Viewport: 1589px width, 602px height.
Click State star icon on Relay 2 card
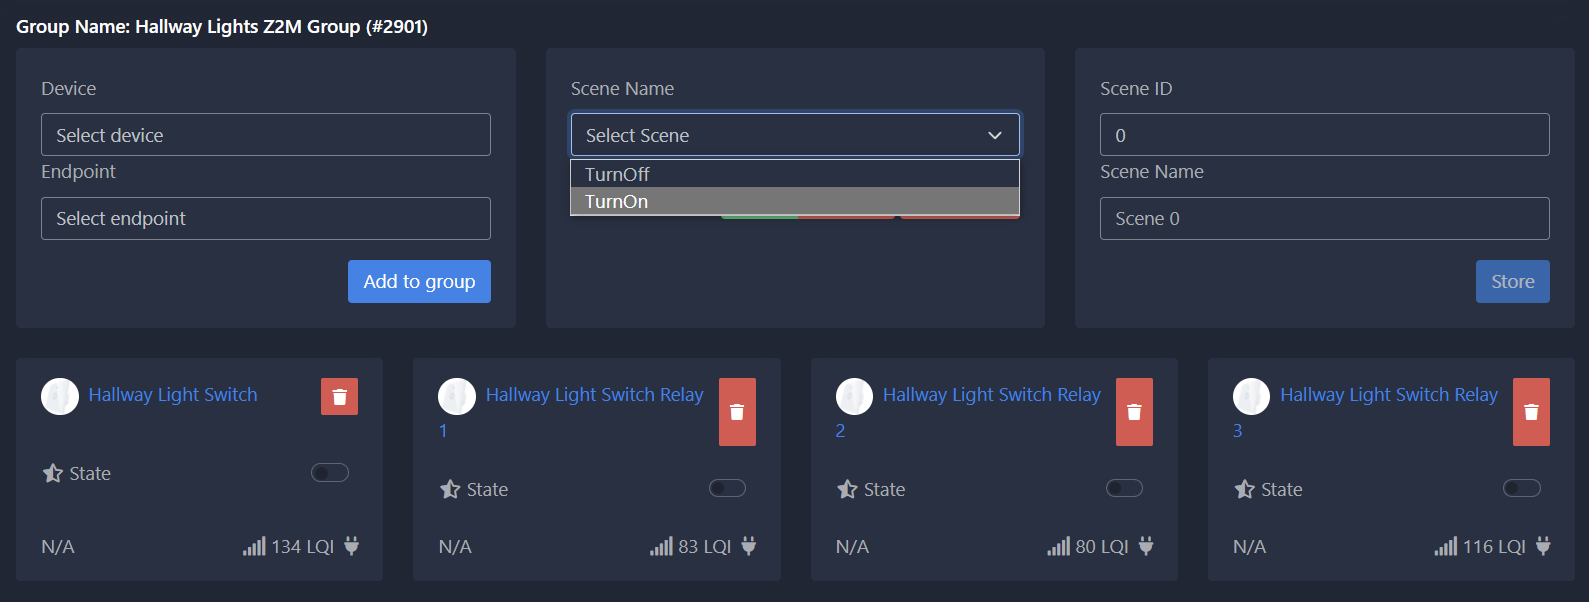[847, 489]
